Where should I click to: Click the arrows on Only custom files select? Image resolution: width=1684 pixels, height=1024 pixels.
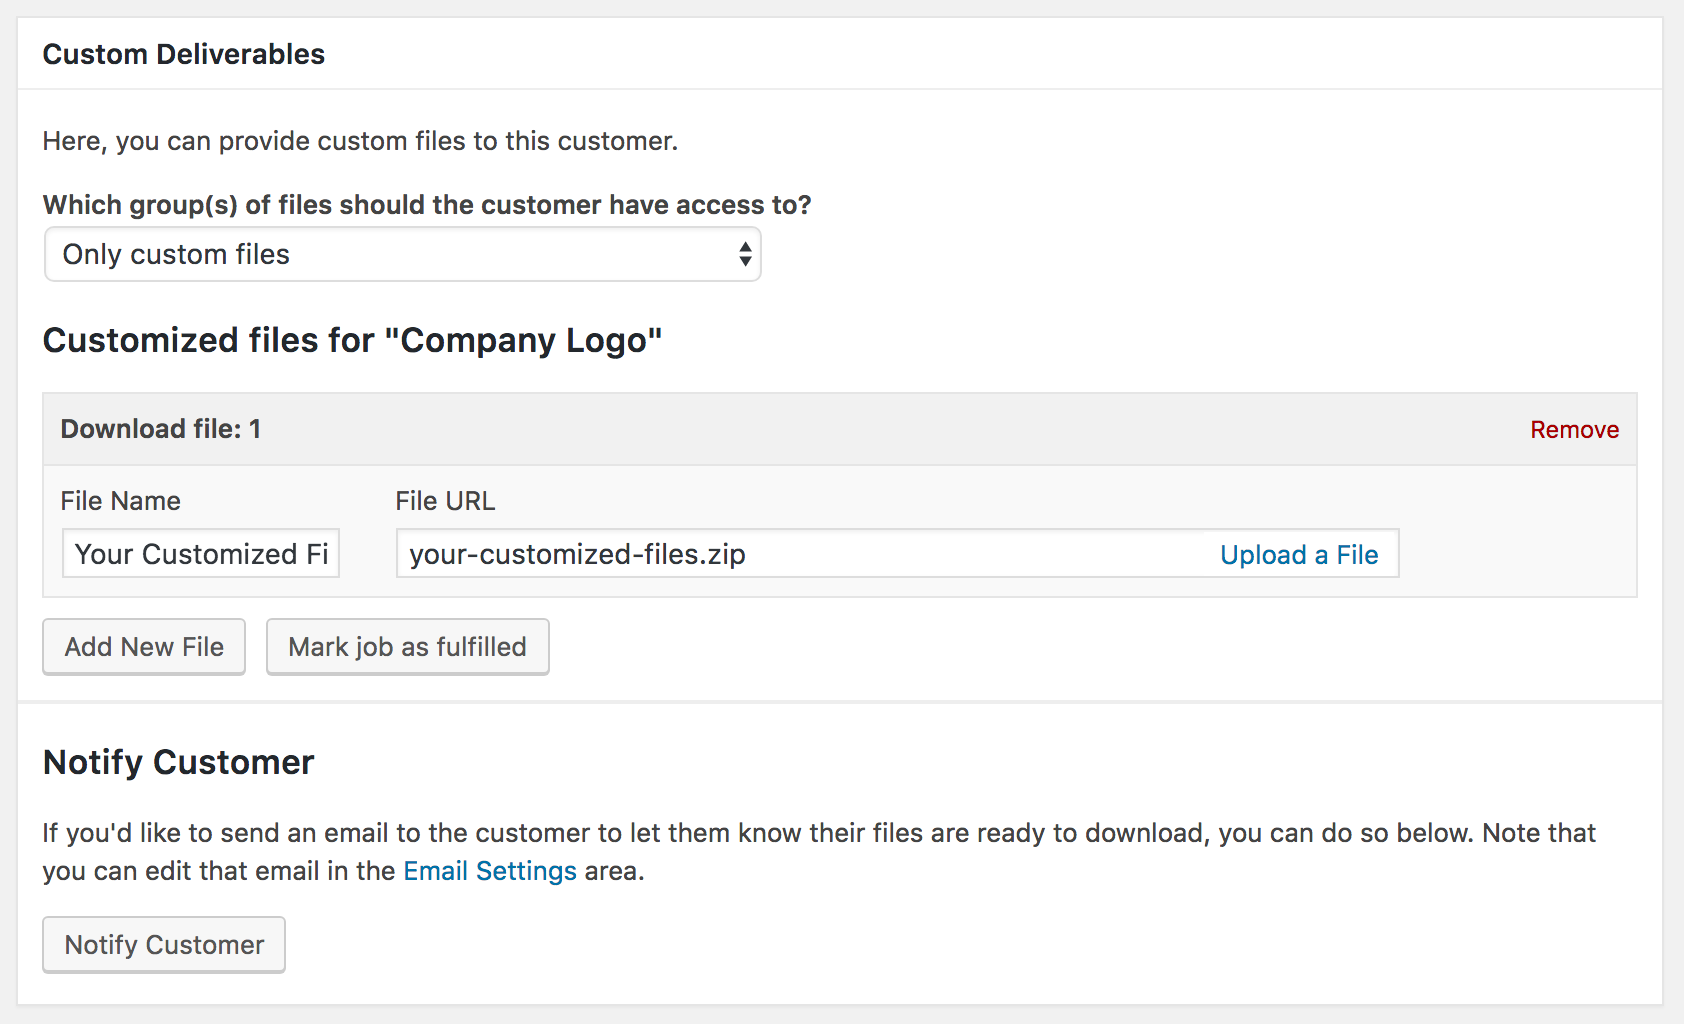(745, 254)
